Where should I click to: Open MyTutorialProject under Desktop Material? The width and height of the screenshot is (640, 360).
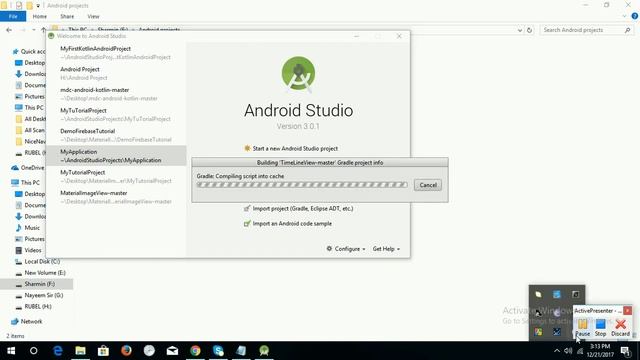[116, 176]
